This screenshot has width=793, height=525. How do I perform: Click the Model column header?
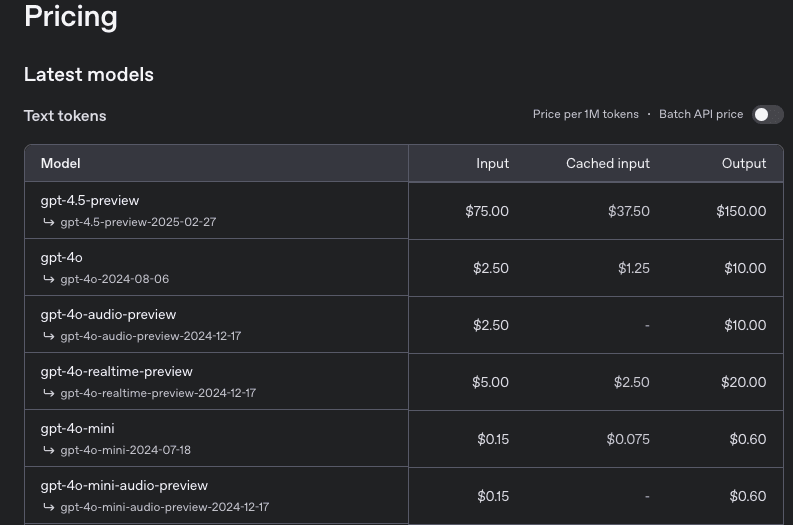point(60,163)
